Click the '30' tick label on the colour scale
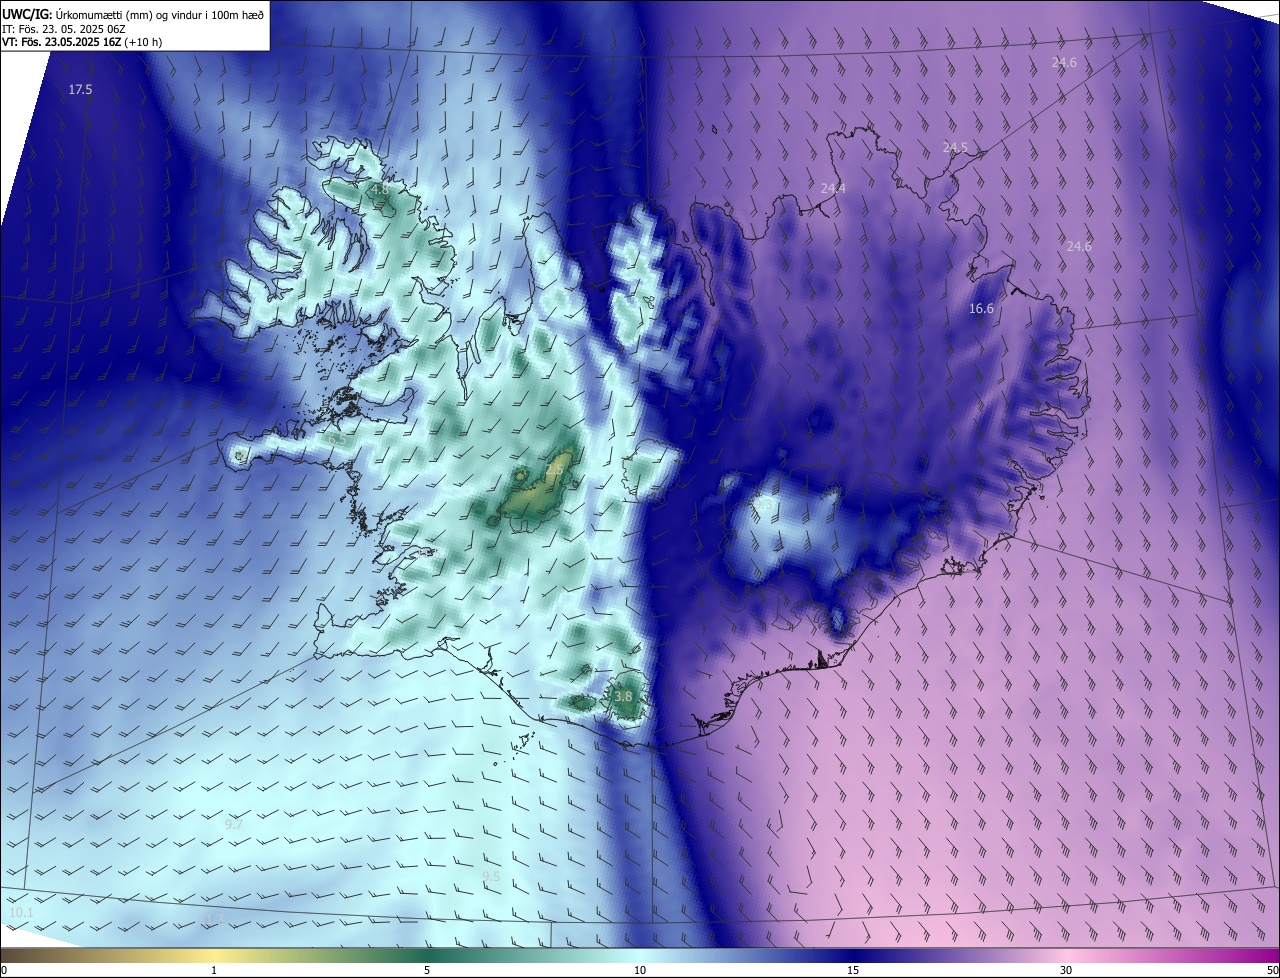The width and height of the screenshot is (1280, 978). click(1066, 971)
